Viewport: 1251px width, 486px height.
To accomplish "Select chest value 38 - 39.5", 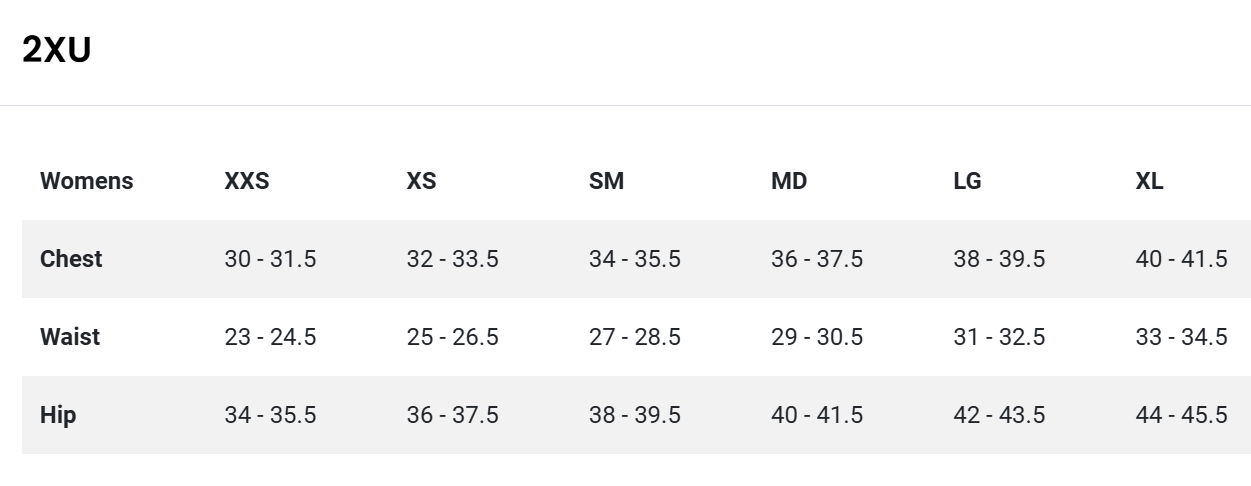I will click(999, 259).
